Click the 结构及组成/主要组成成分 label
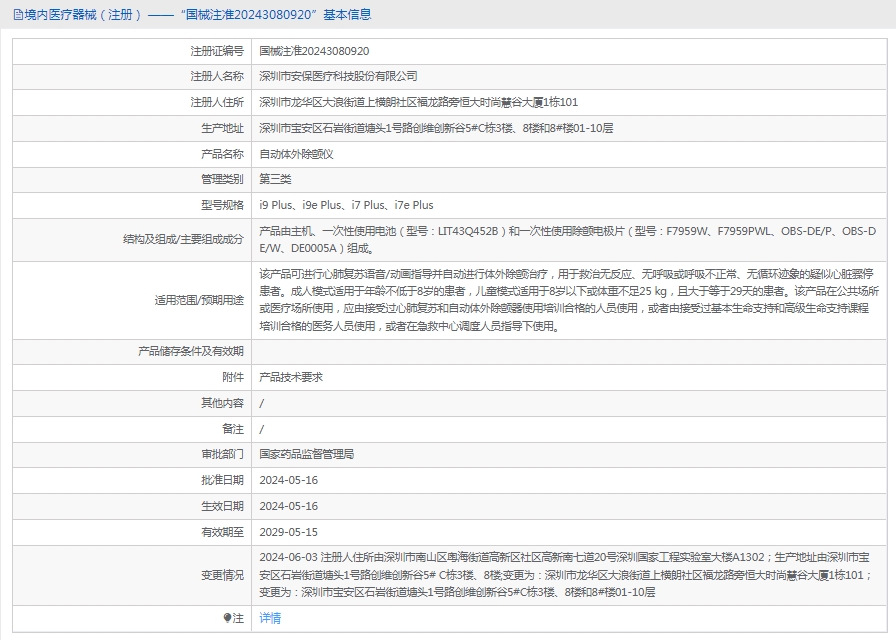 point(183,239)
